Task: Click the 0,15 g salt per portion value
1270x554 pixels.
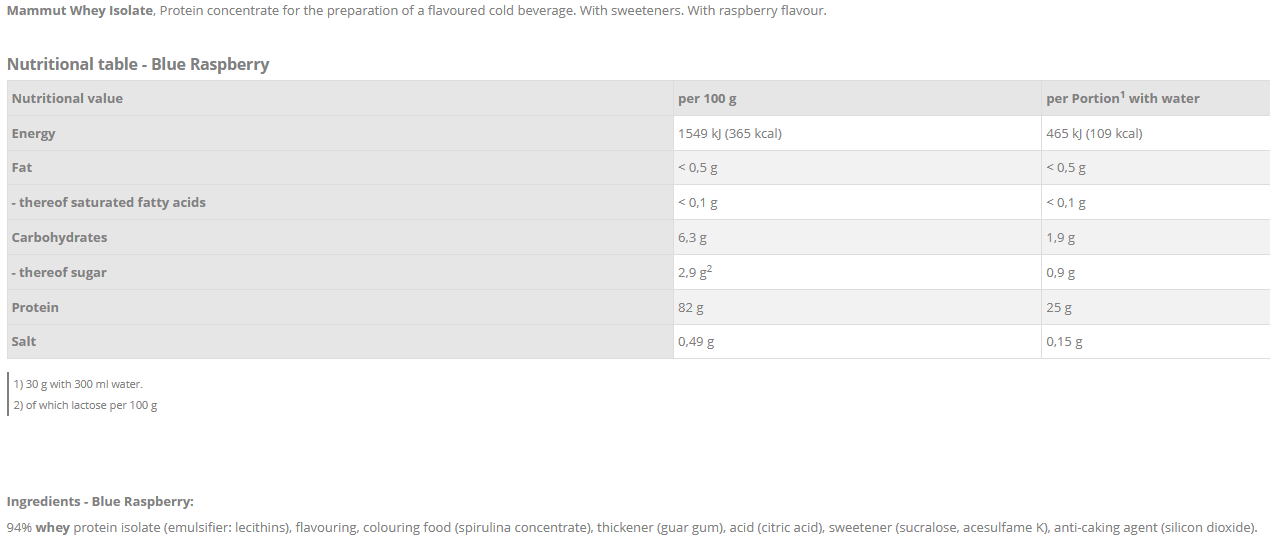Action: [x=1064, y=342]
